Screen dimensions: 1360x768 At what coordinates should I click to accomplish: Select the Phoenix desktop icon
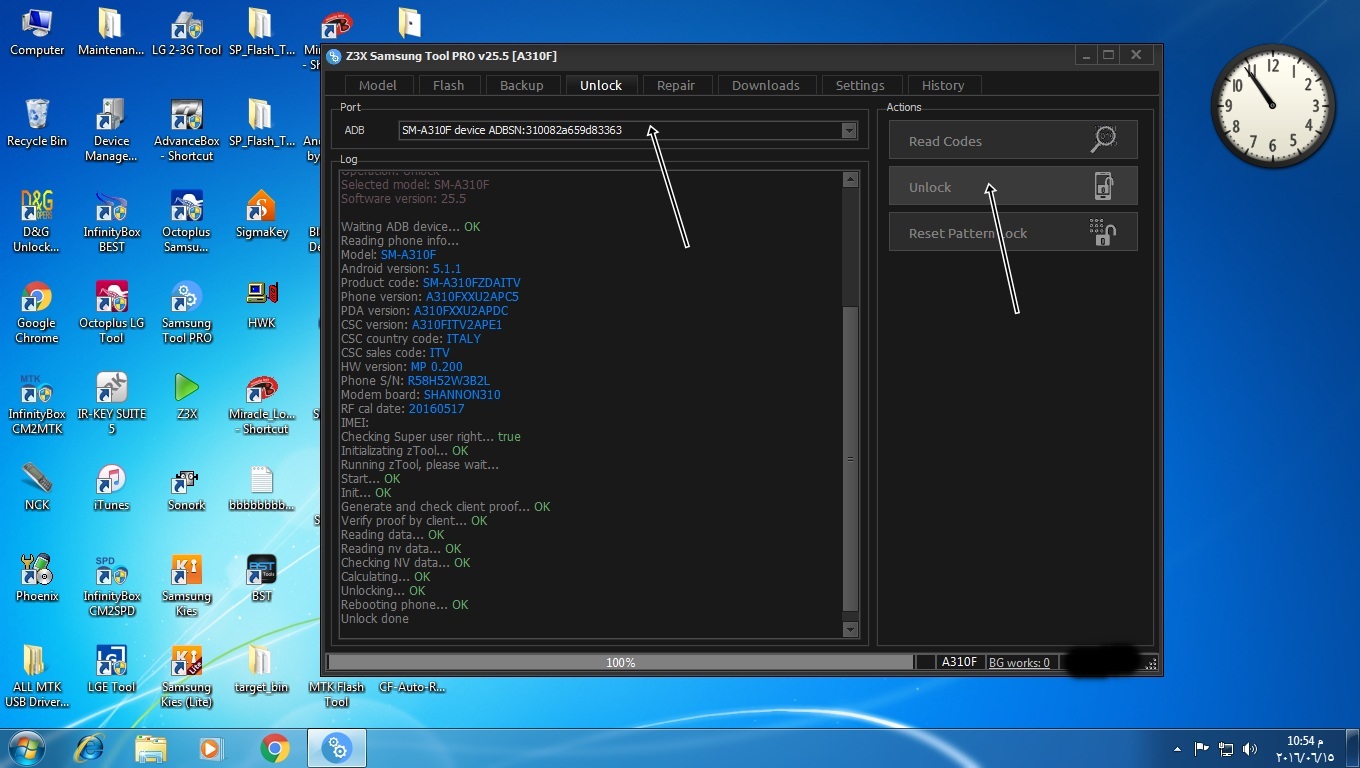pos(37,578)
